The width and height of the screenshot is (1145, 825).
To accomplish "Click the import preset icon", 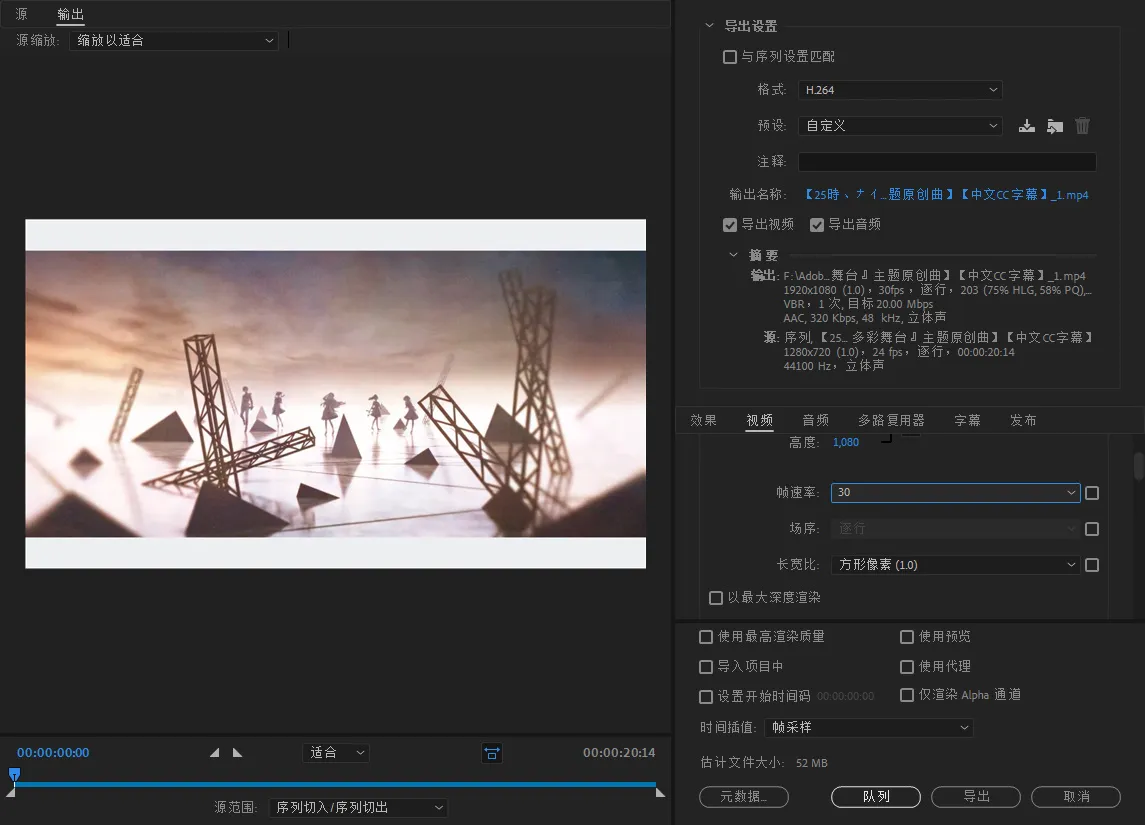I will click(1054, 126).
